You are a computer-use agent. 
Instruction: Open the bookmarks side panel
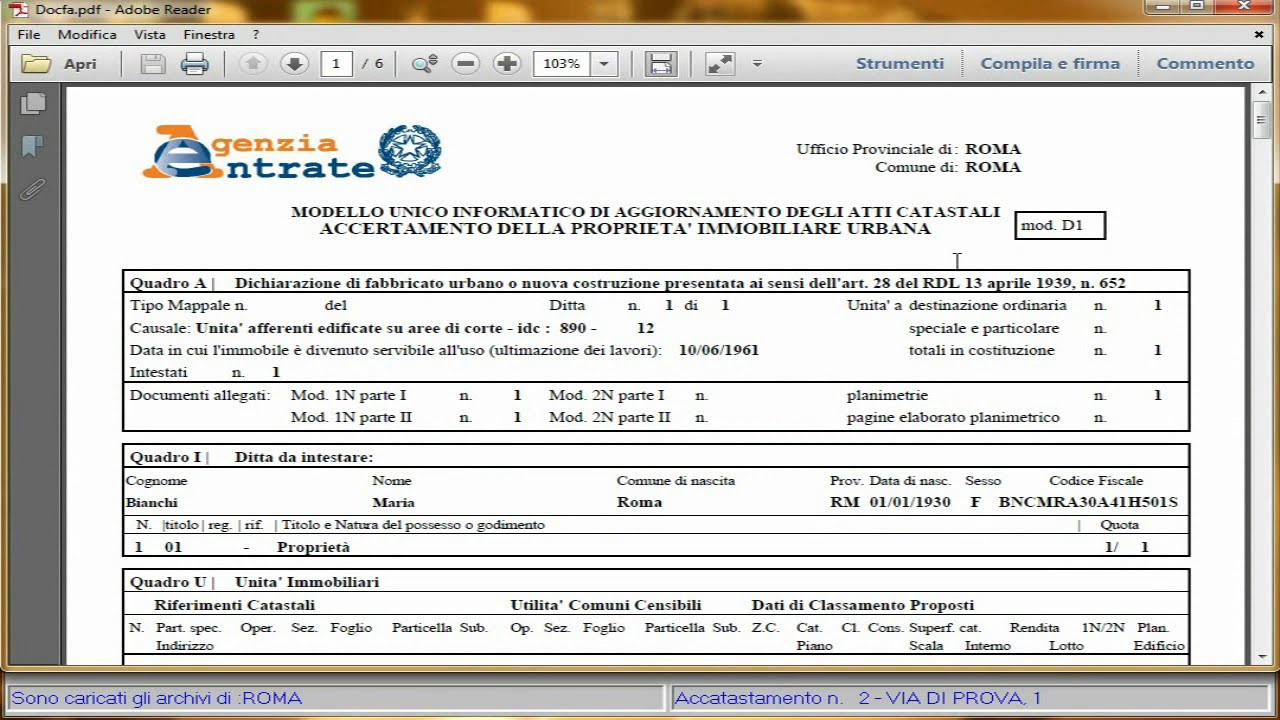pyautogui.click(x=33, y=146)
